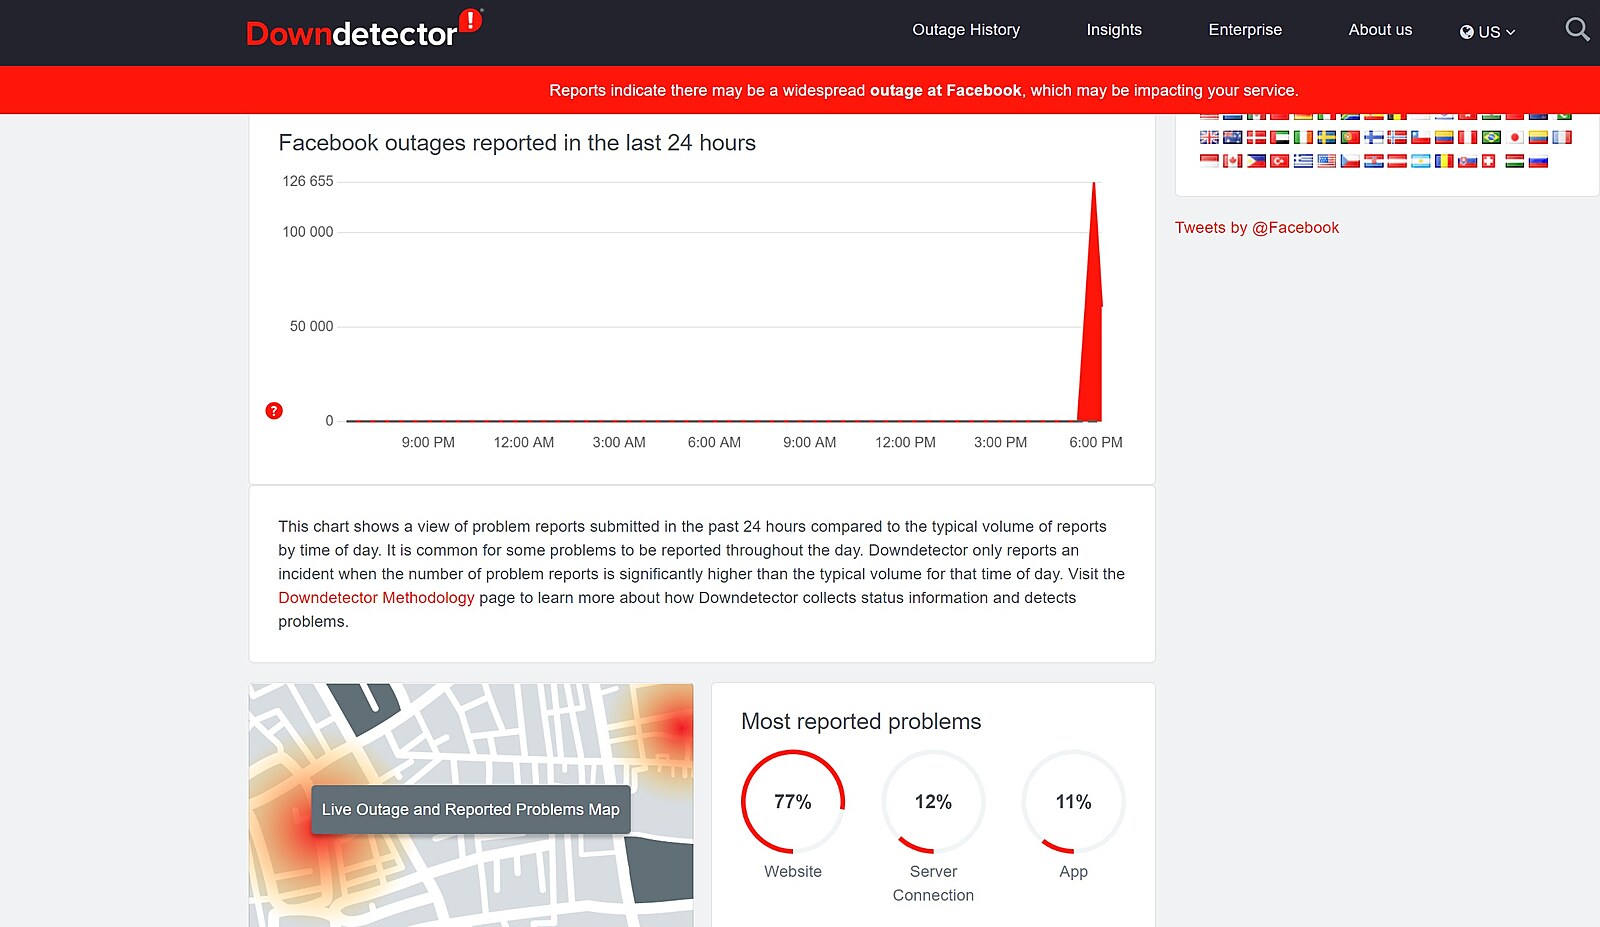The height and width of the screenshot is (927, 1600).
Task: Open the Enterprise navigation item
Action: 1244,30
